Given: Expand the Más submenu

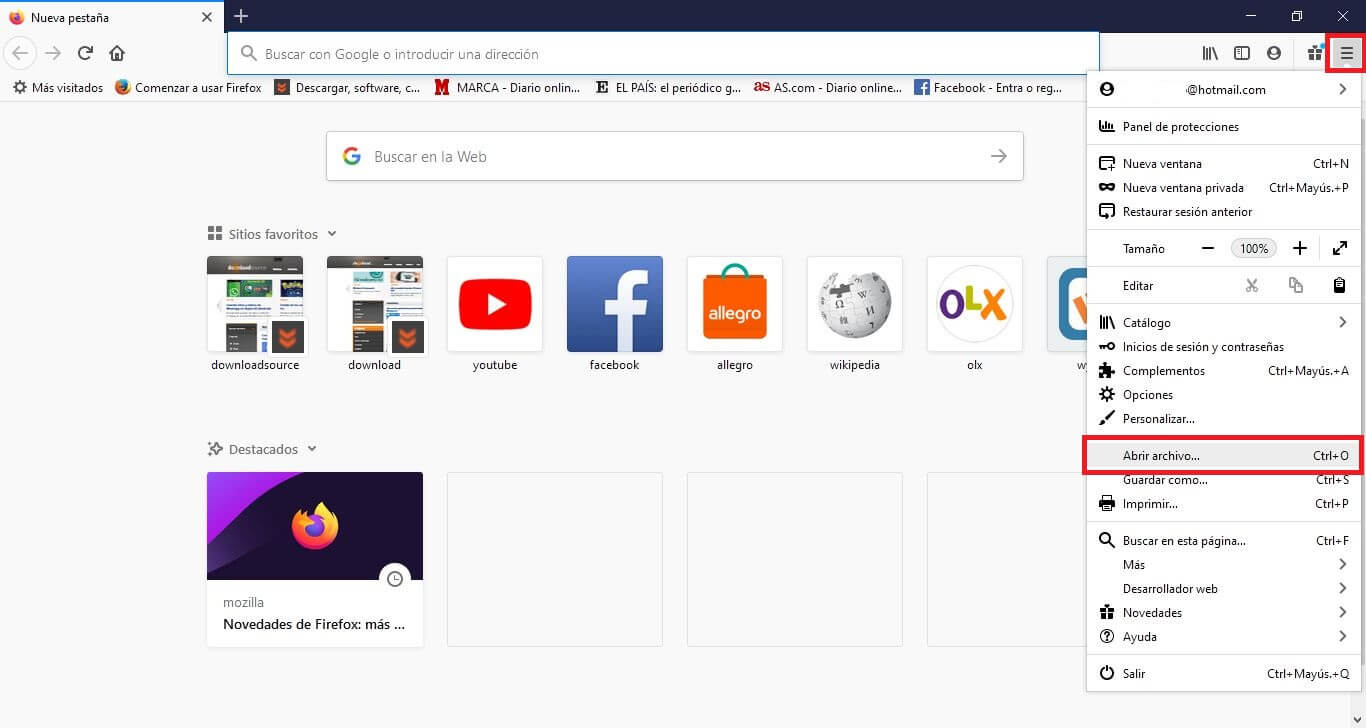Looking at the screenshot, I should (1225, 564).
